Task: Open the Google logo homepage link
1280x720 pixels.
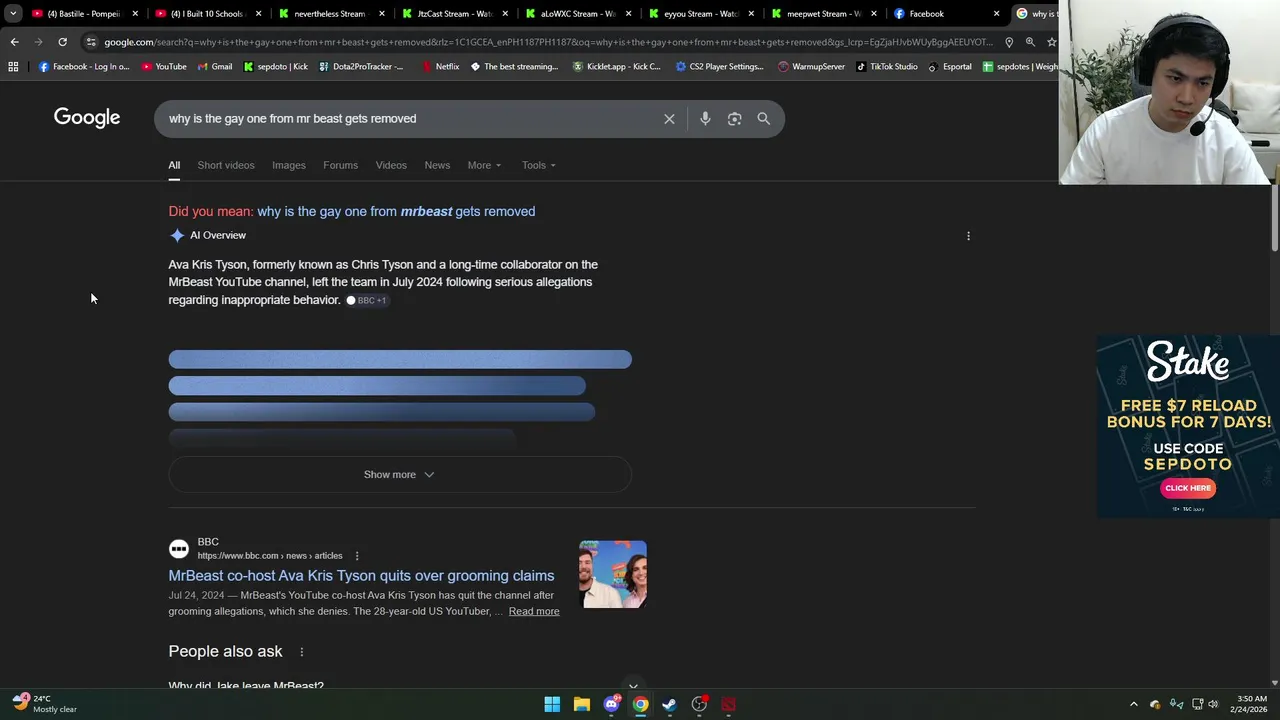Action: pos(87,118)
